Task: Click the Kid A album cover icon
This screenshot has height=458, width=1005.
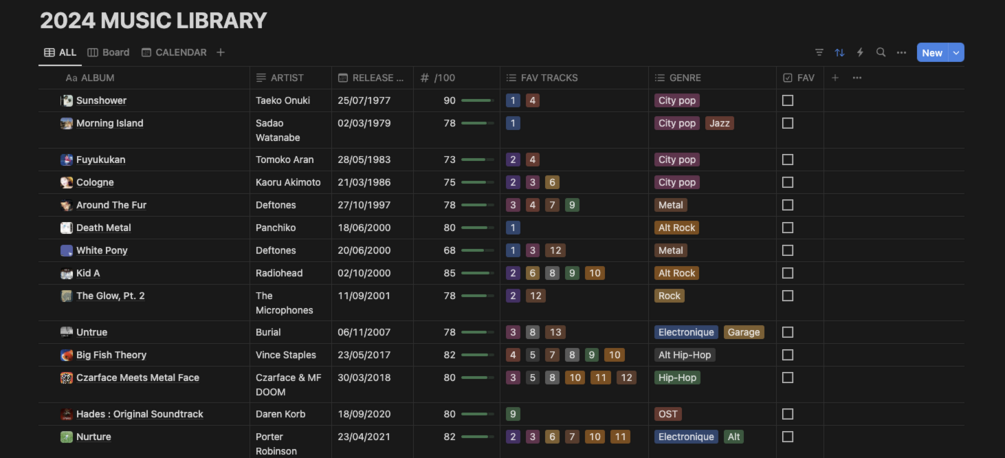Action: tap(67, 274)
